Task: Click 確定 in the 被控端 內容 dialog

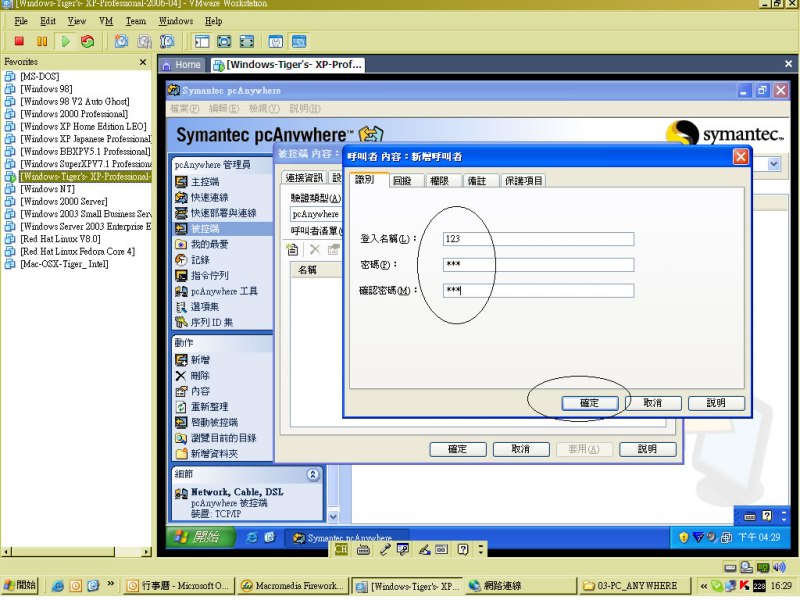Action: 457,449
